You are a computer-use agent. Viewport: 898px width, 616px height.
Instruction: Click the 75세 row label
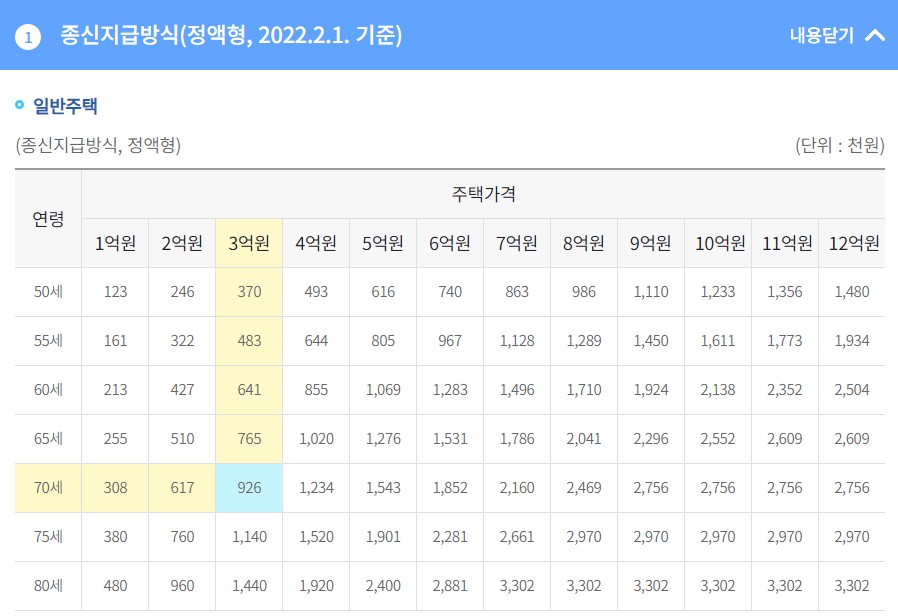[48, 537]
